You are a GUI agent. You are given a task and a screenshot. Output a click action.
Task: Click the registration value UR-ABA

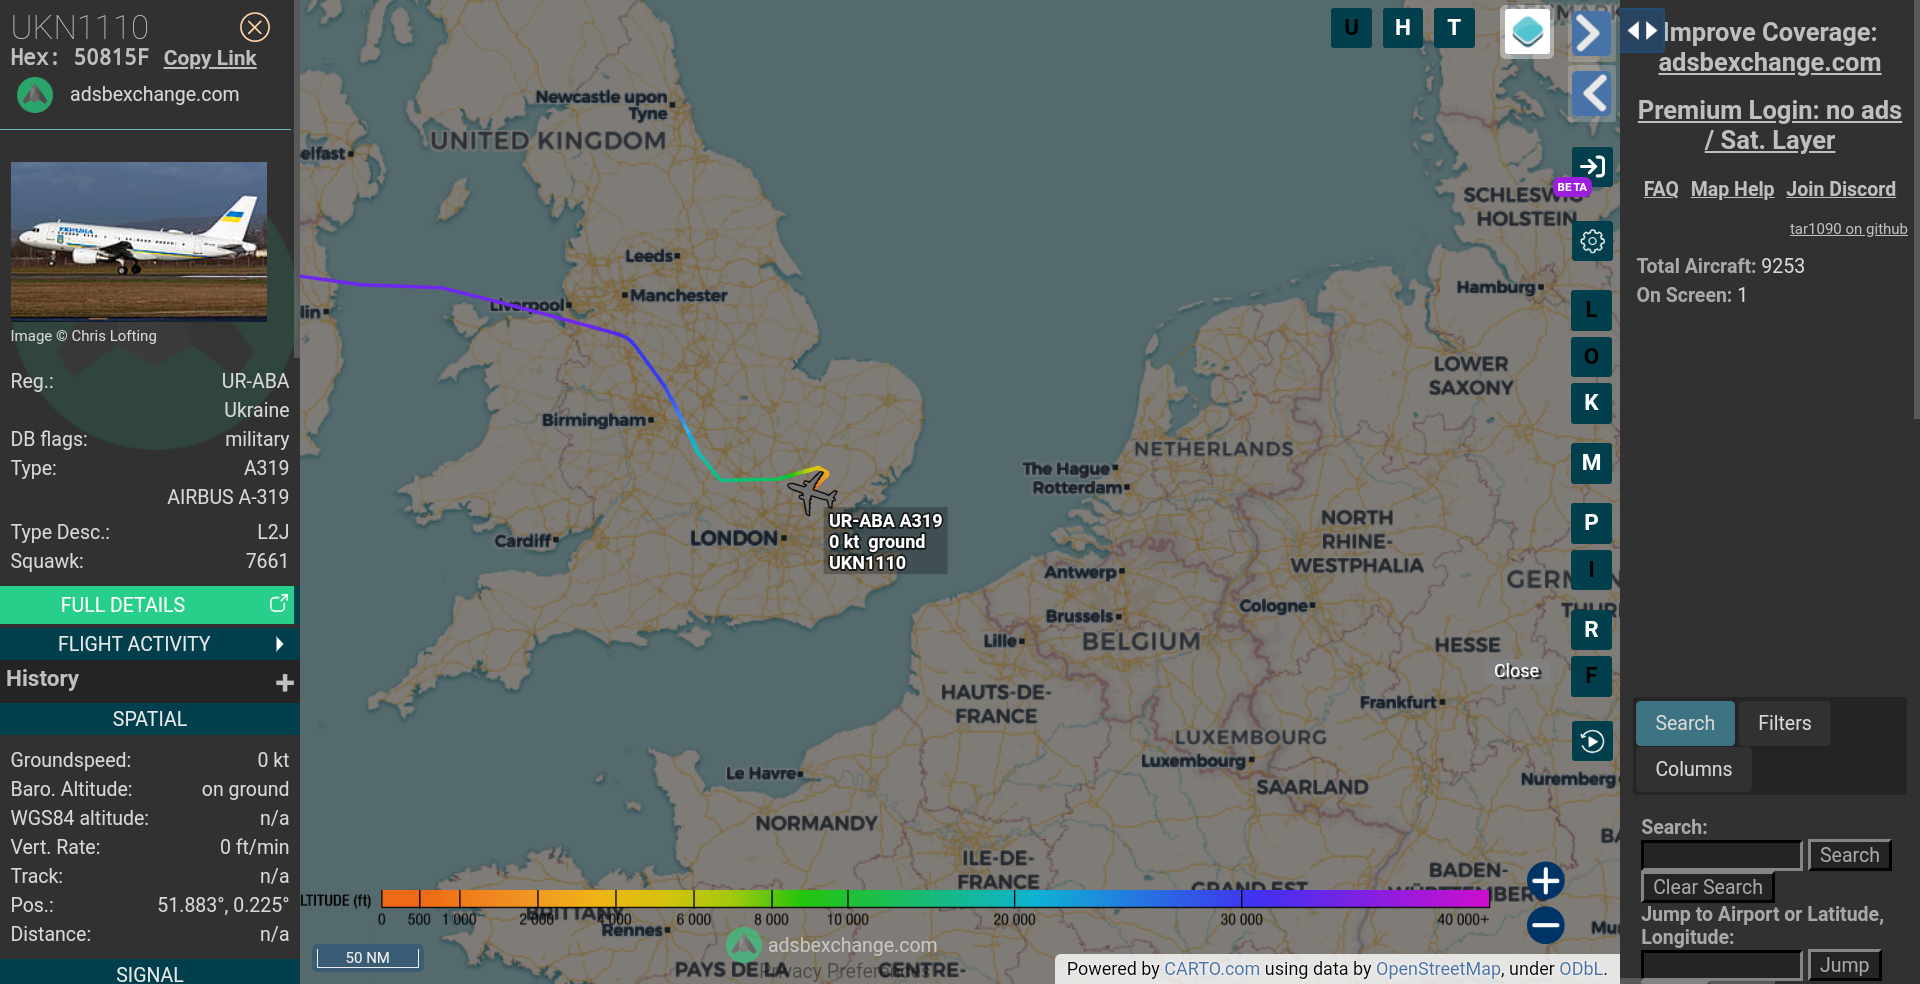pyautogui.click(x=255, y=381)
